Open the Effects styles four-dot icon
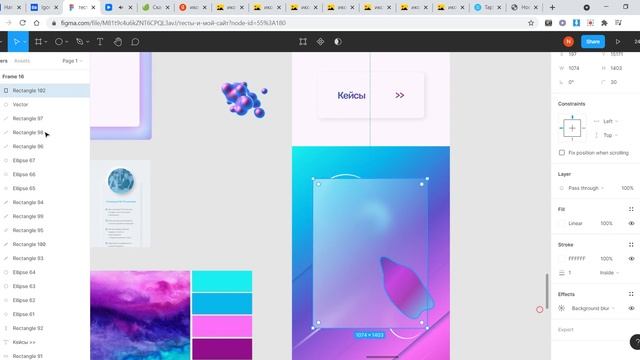This screenshot has width=640, height=360. (631, 294)
